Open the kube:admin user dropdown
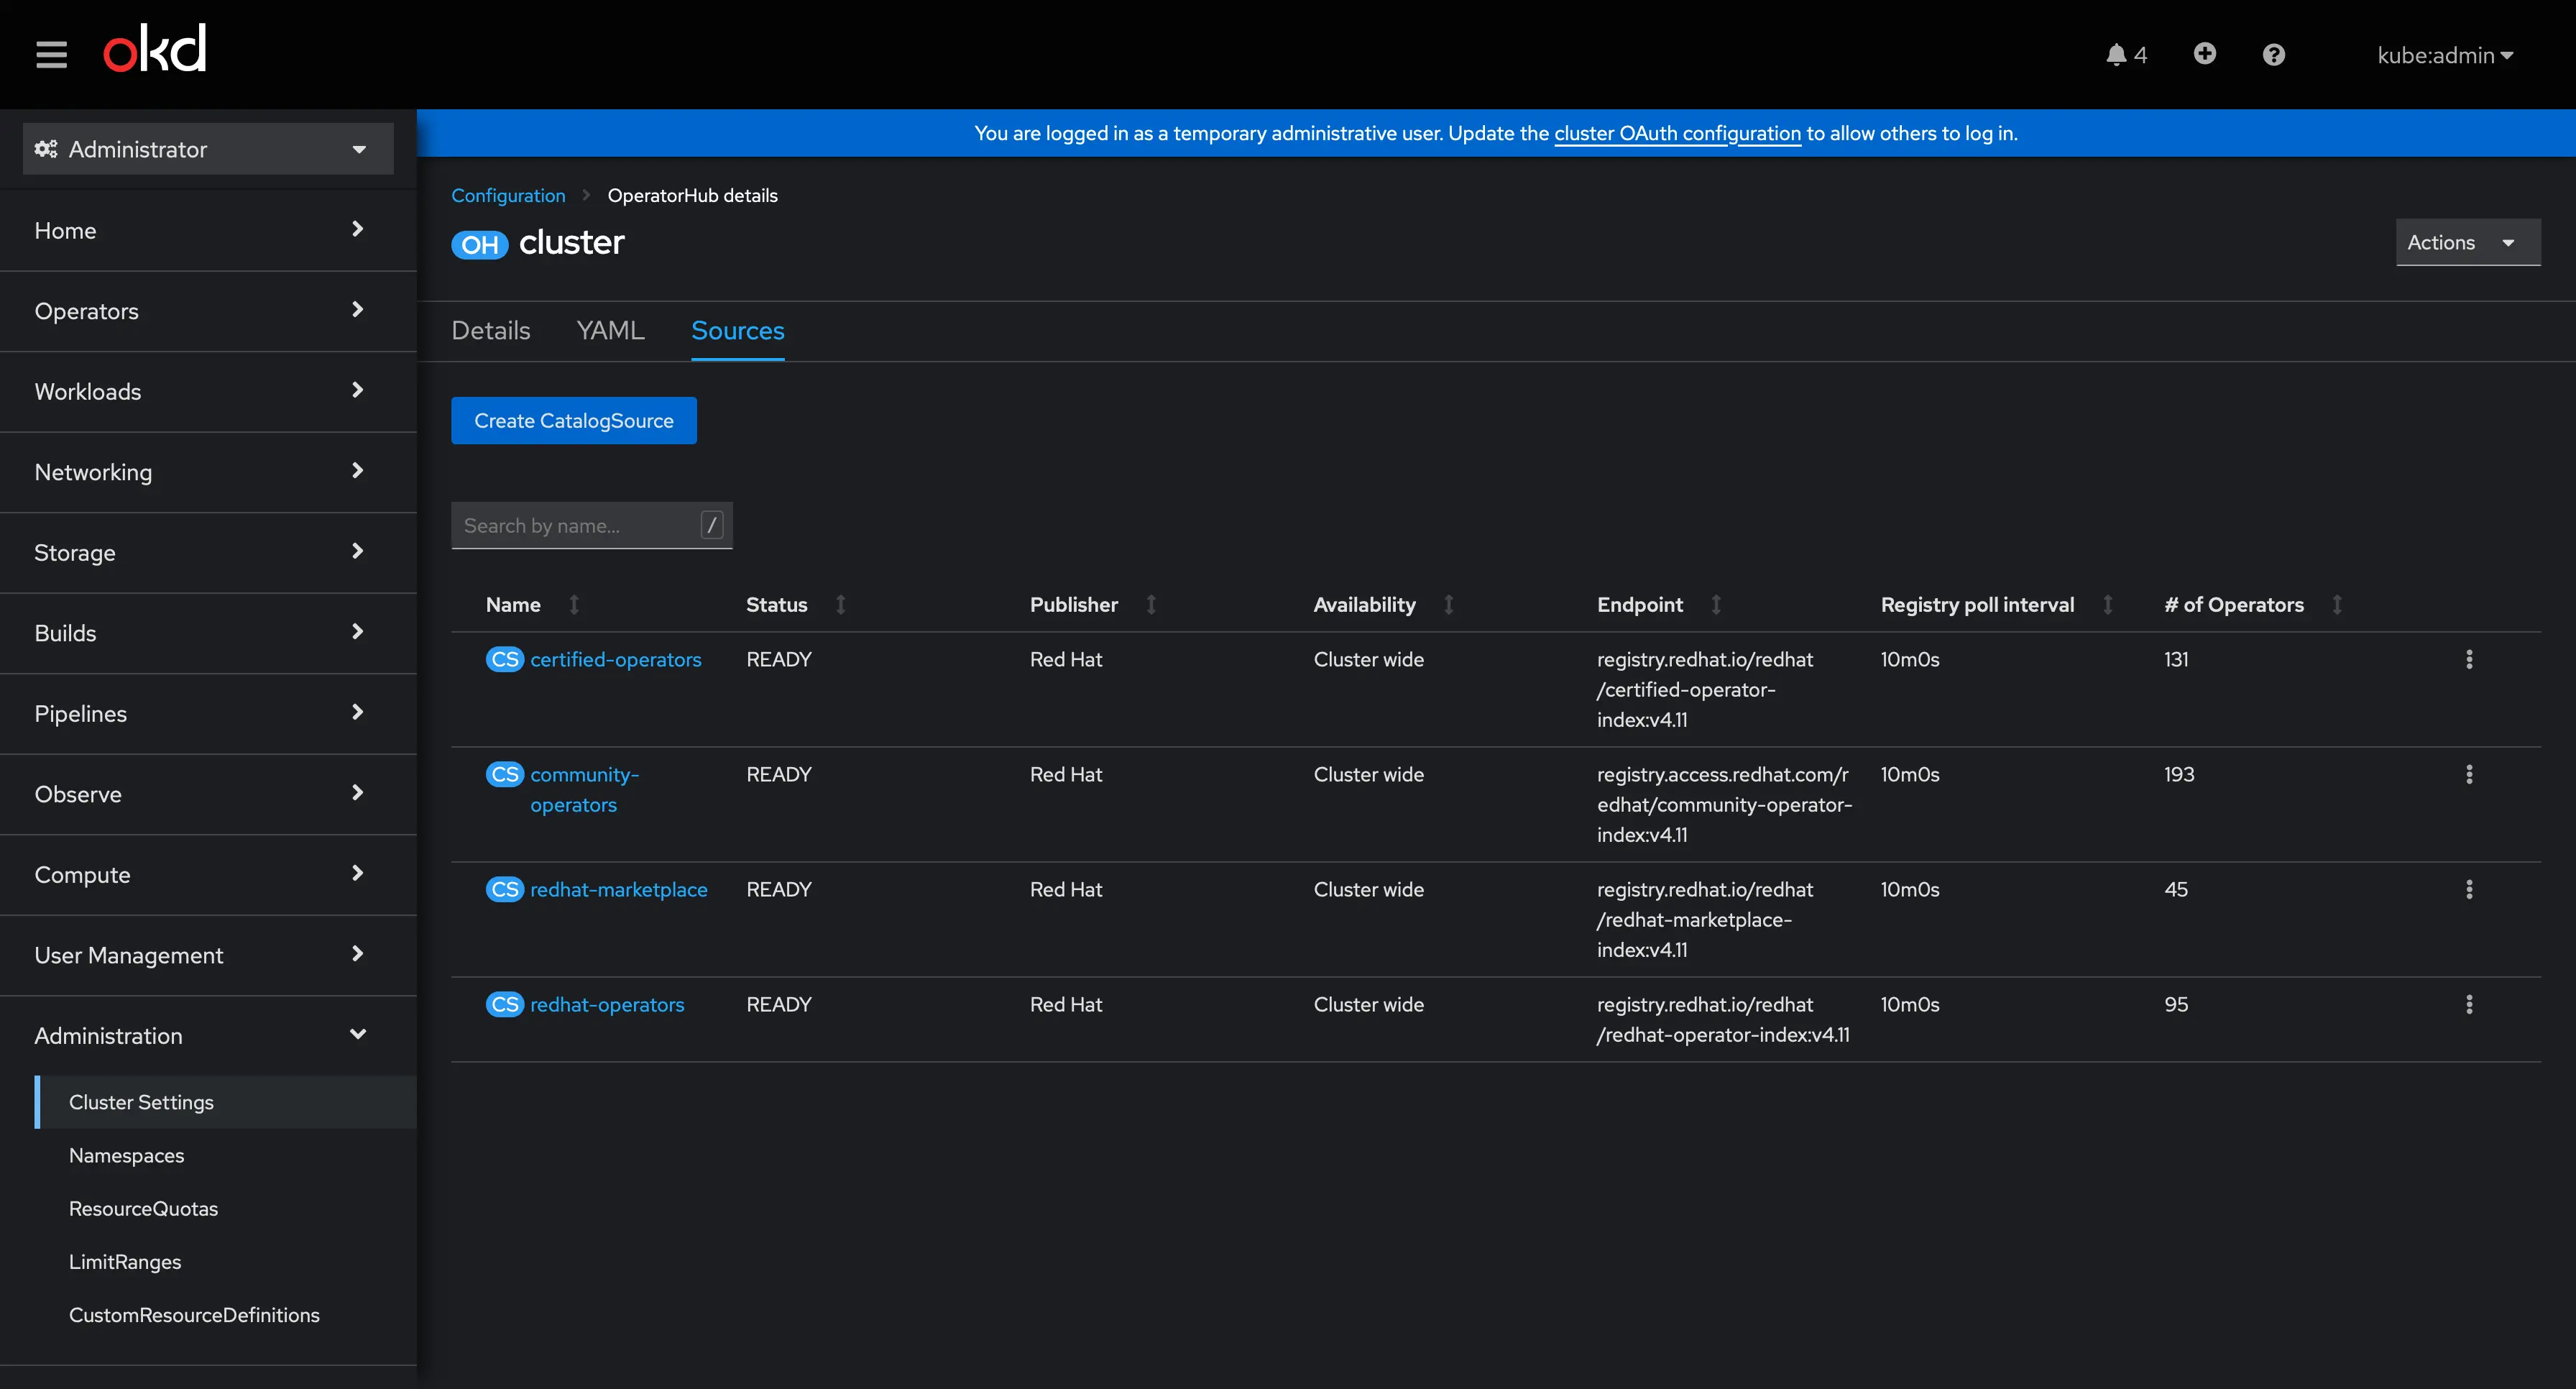This screenshot has height=1389, width=2576. [2445, 55]
